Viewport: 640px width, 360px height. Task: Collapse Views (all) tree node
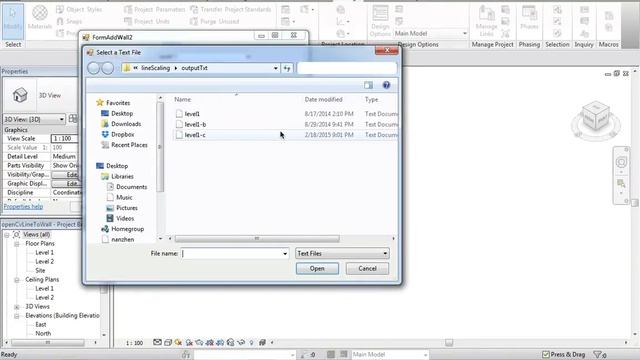7,235
